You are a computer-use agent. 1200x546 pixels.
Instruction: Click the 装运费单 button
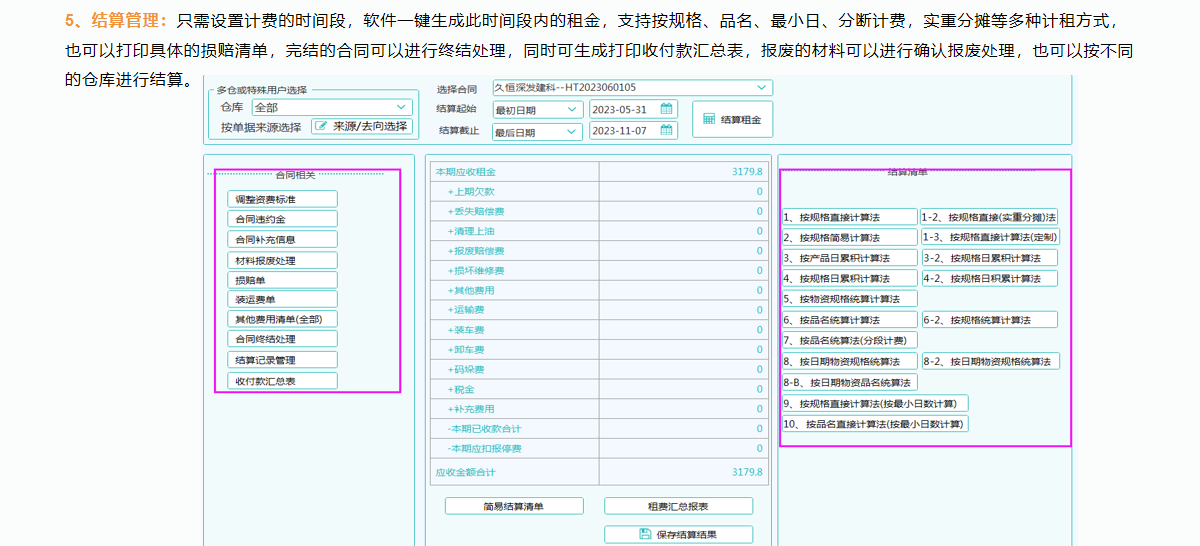(282, 299)
